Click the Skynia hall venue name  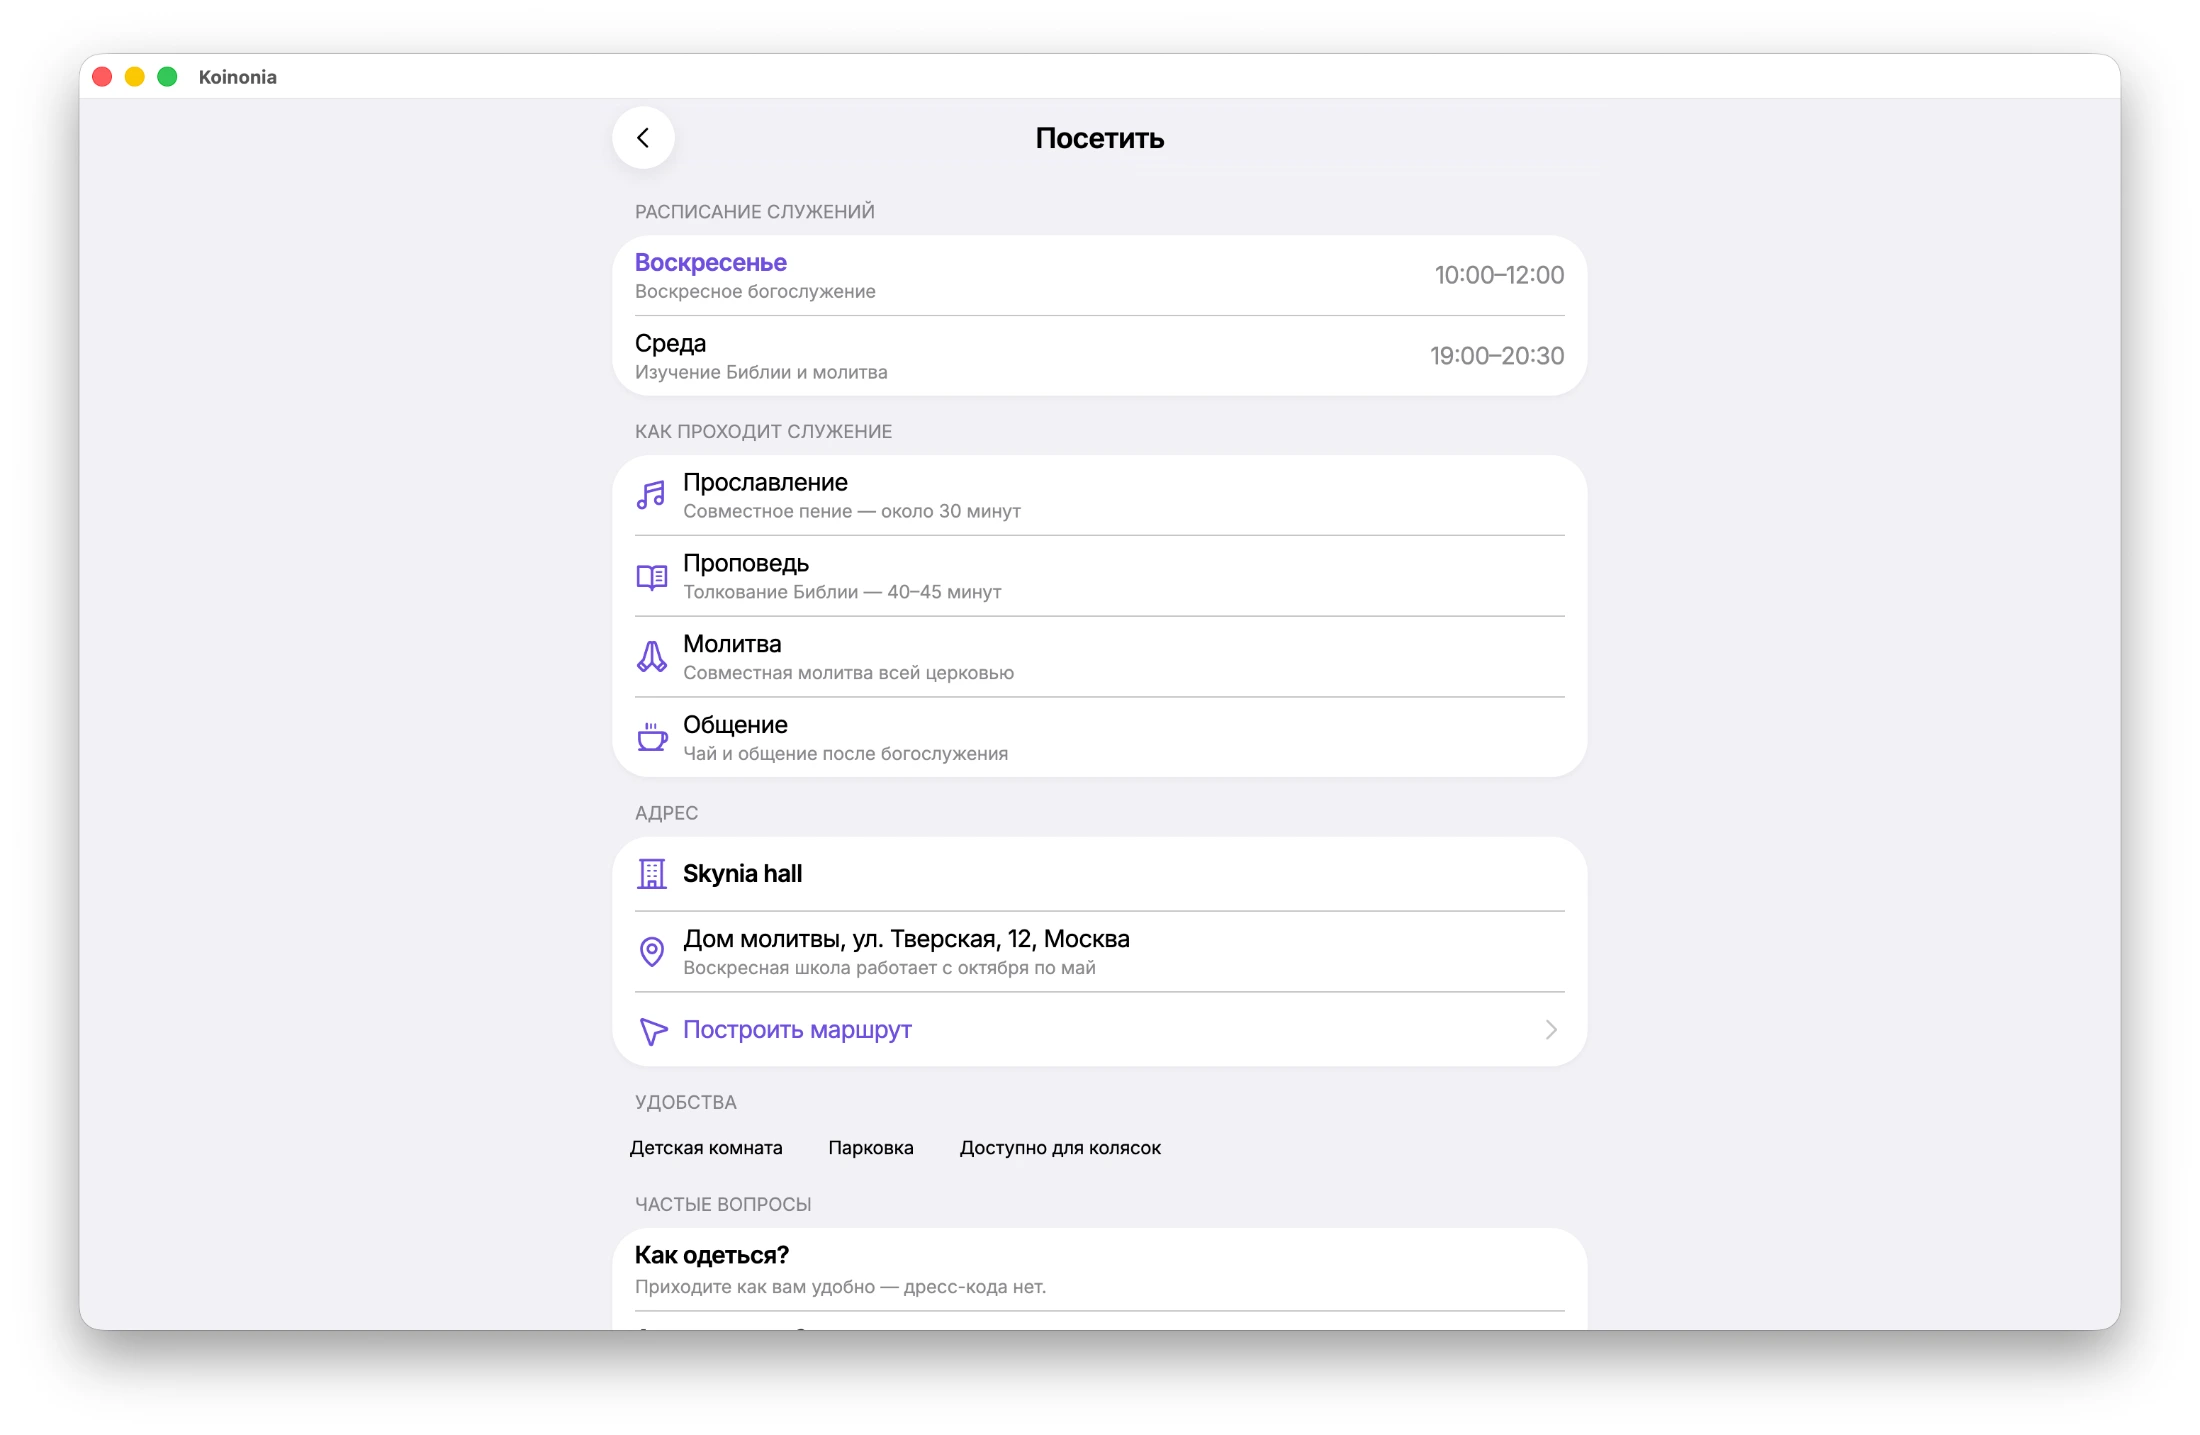742,873
